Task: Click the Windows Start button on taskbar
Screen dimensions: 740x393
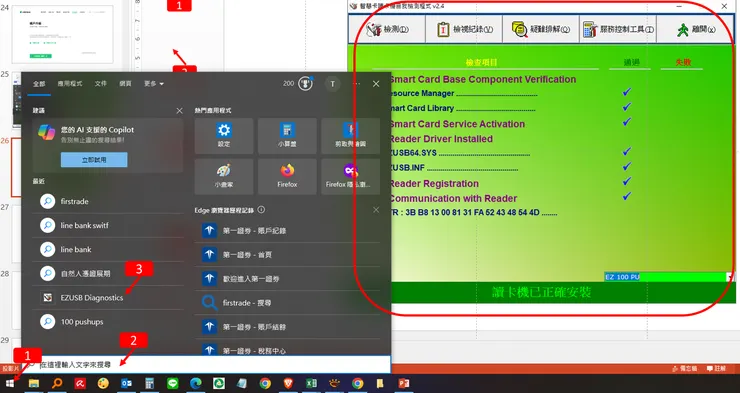Action: (9, 384)
